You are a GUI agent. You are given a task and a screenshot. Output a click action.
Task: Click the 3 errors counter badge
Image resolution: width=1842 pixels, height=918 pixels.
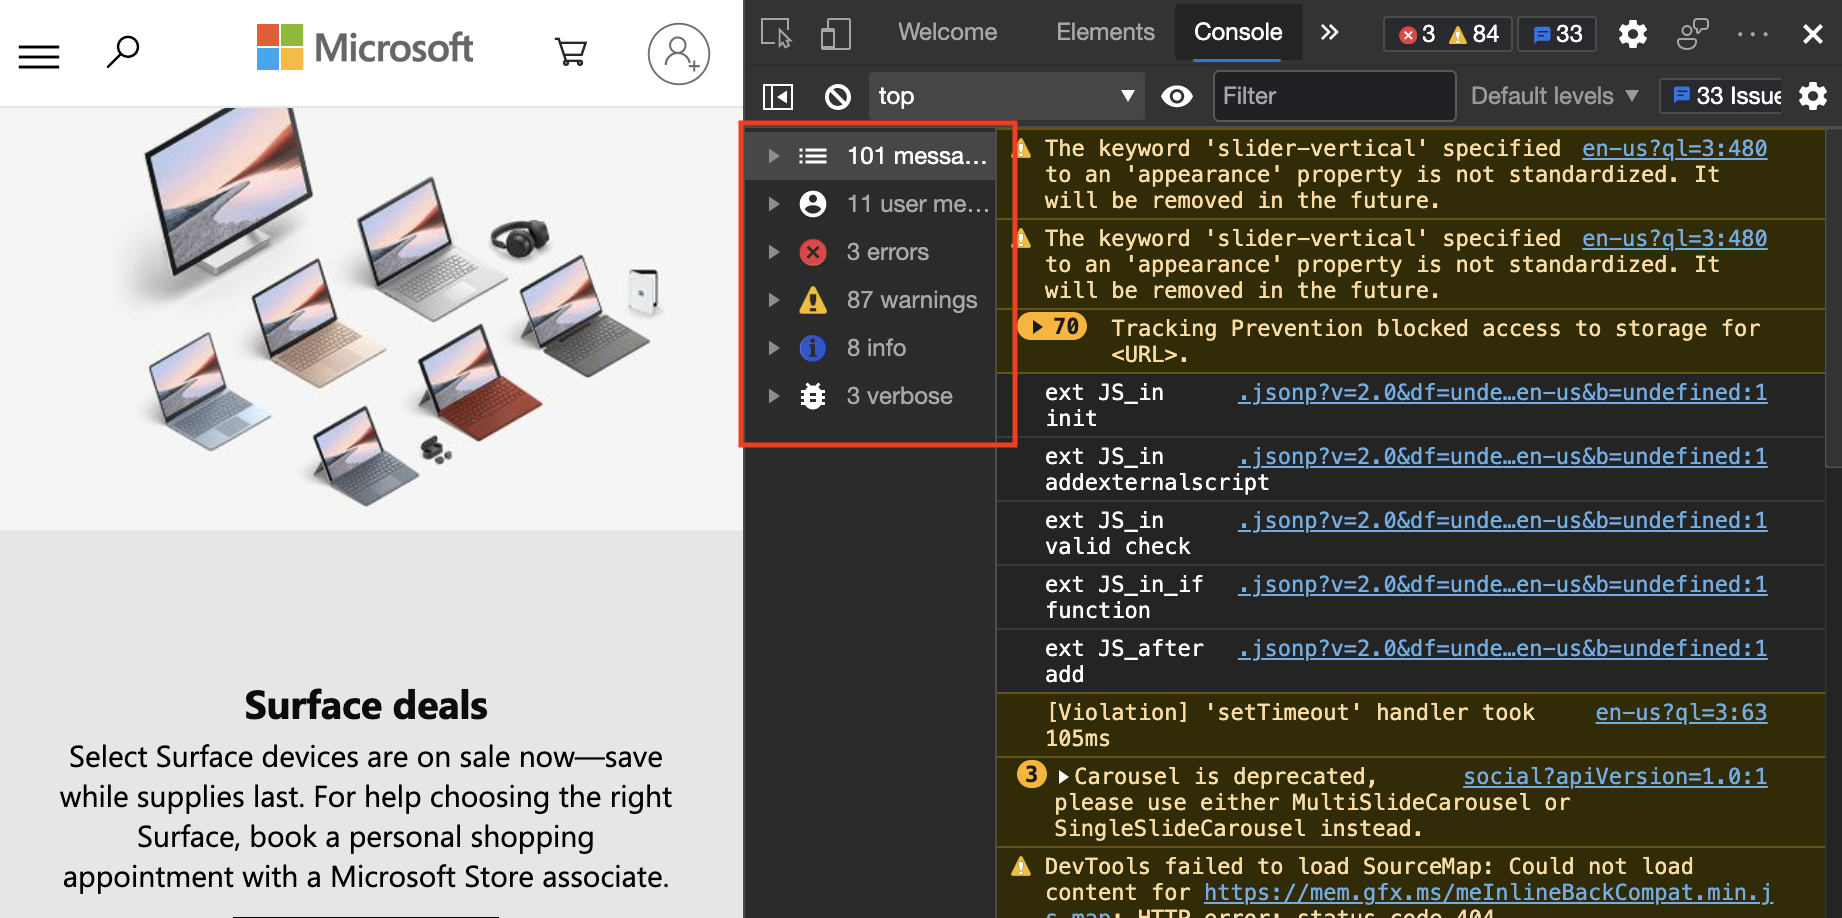pos(1416,34)
